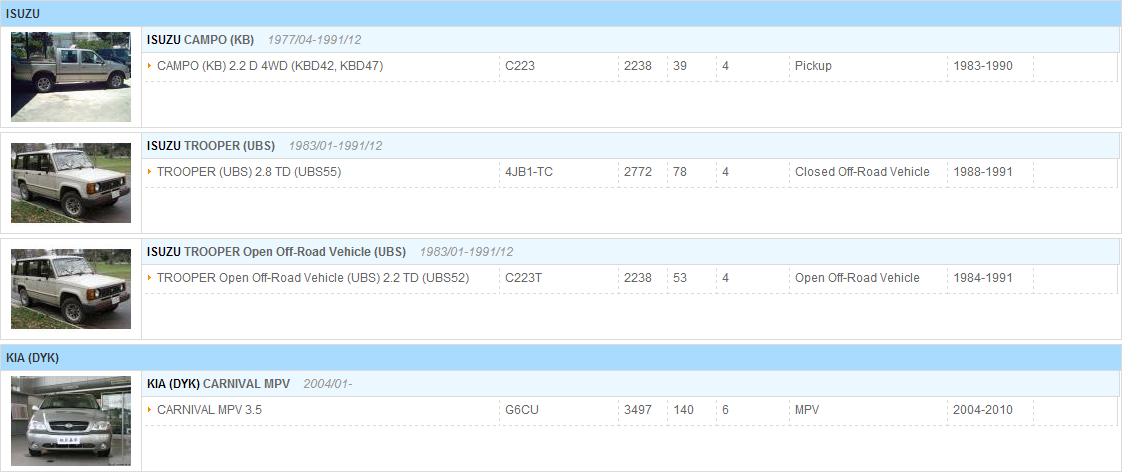
Task: Click body type Closed Off-Road Vehicle
Action: (x=862, y=172)
